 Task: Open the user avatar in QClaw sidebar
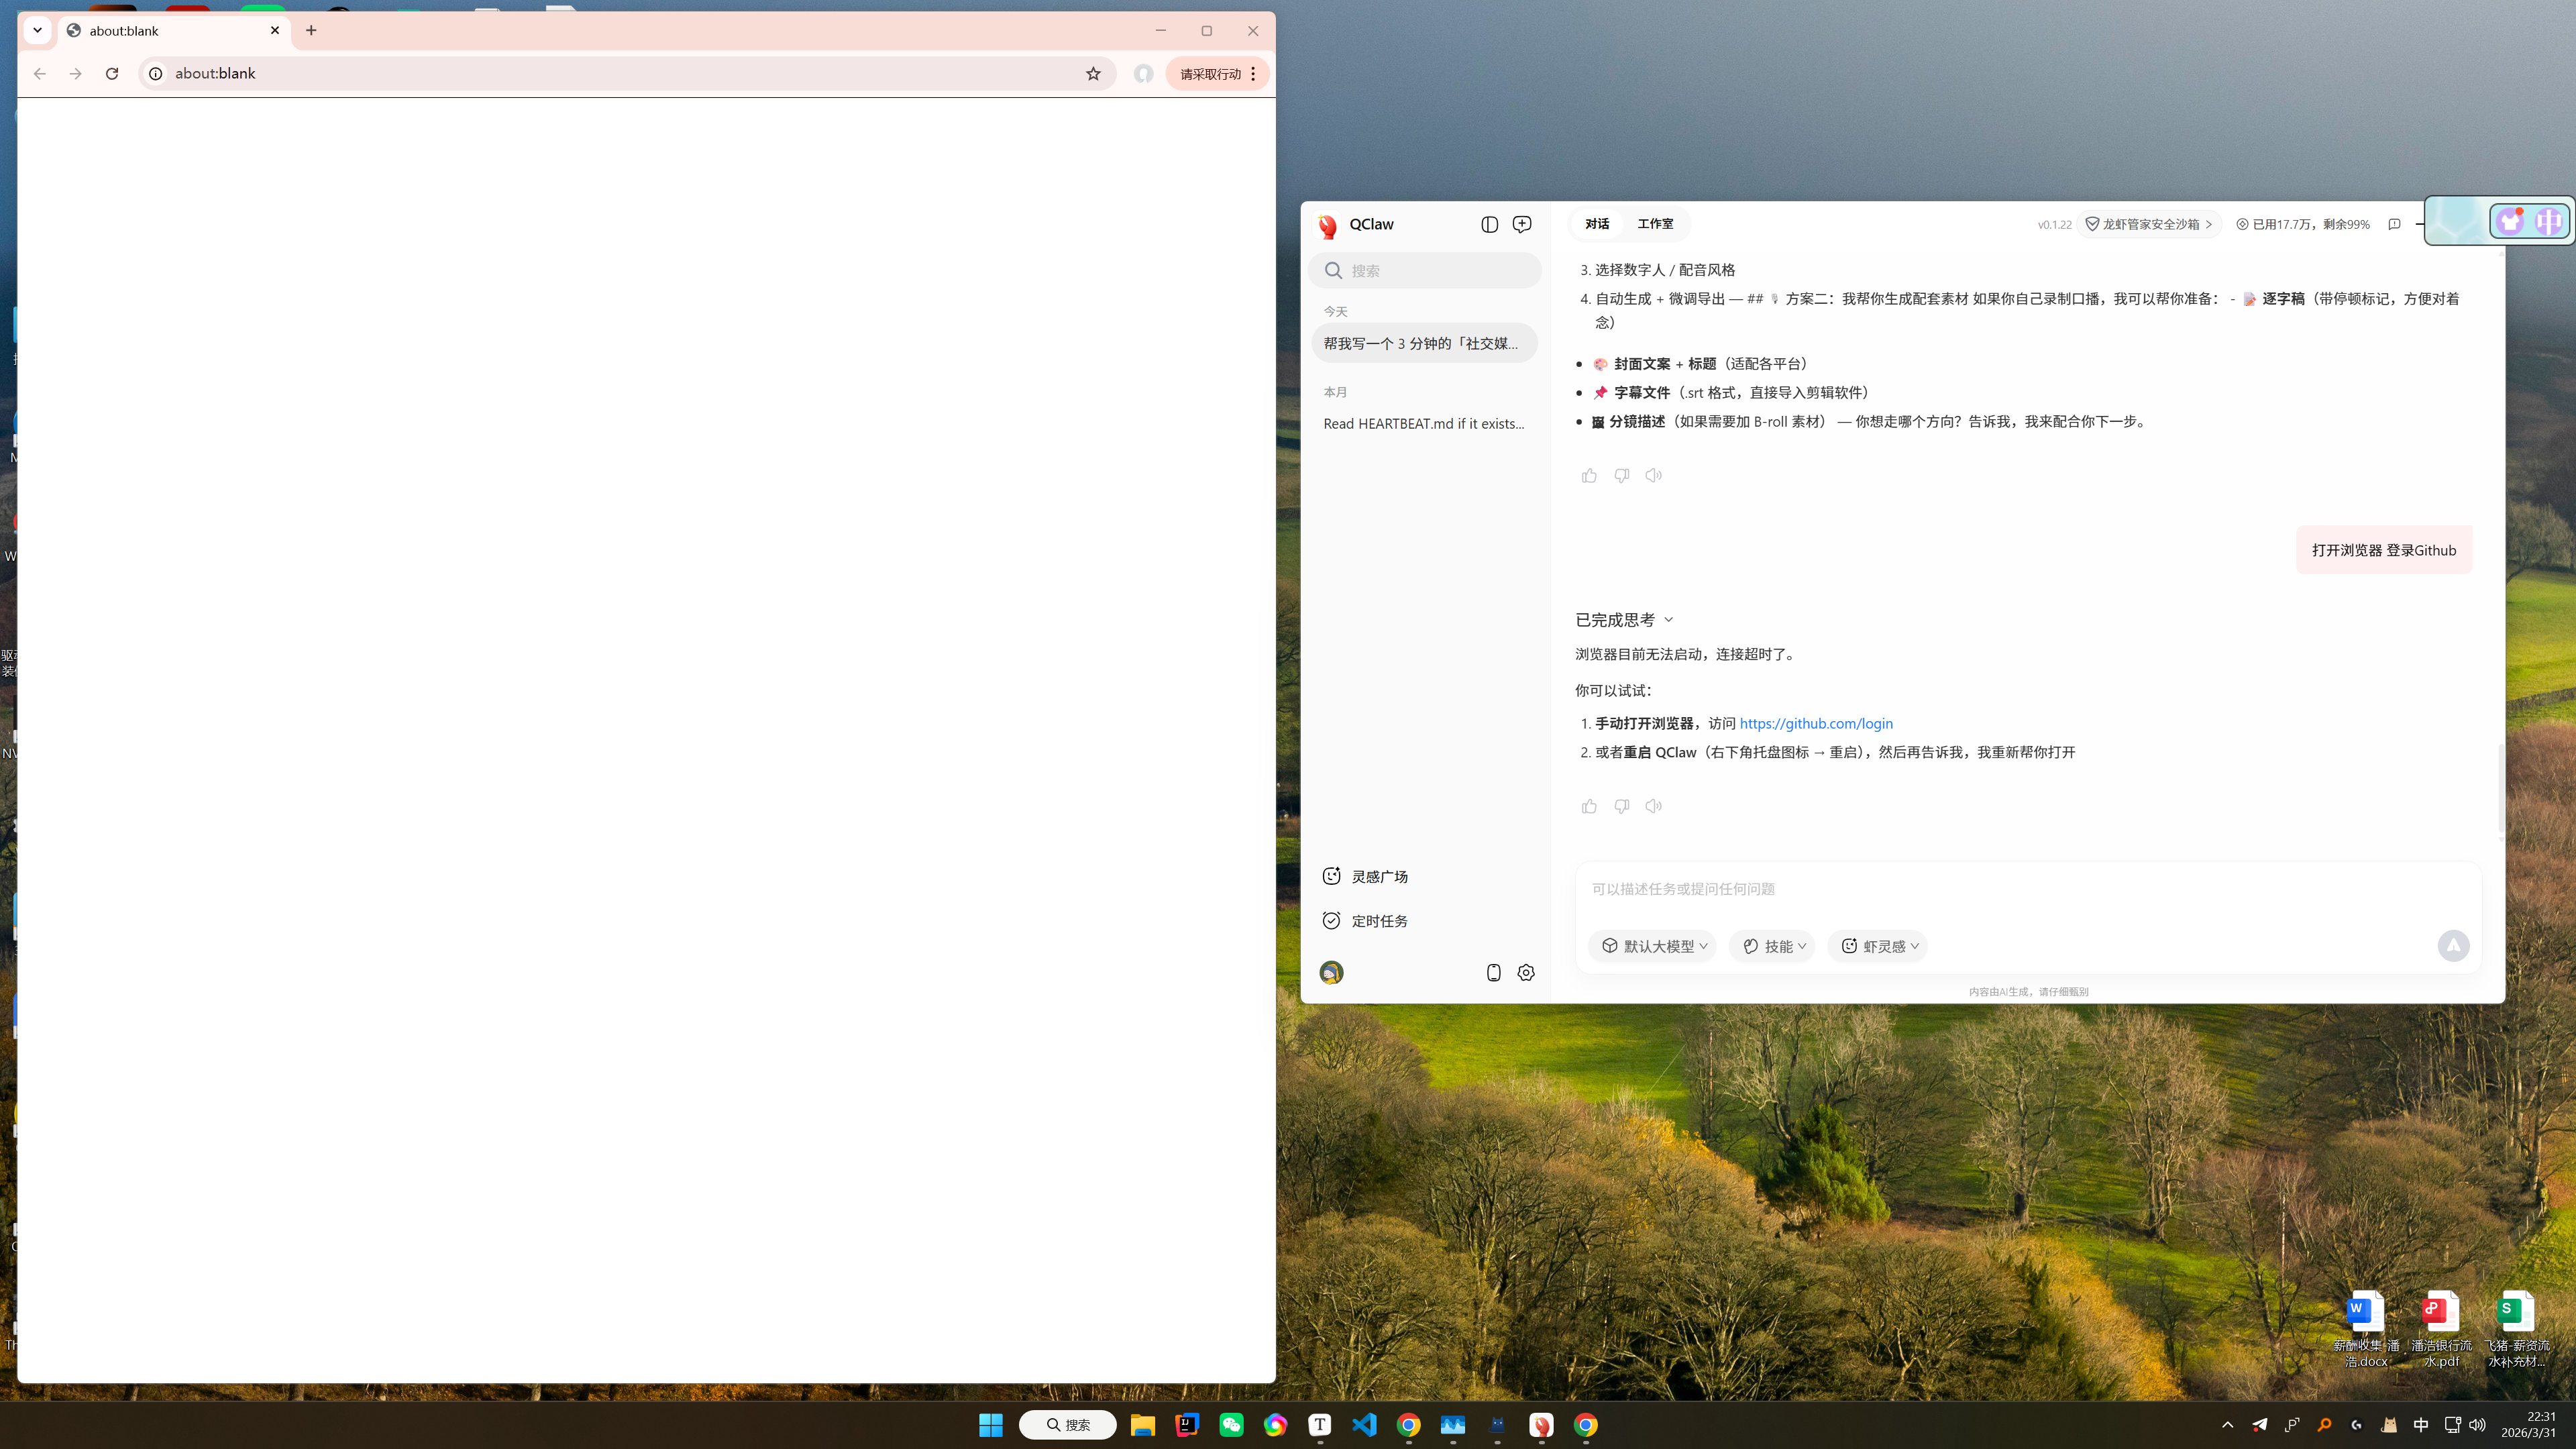(x=1331, y=972)
